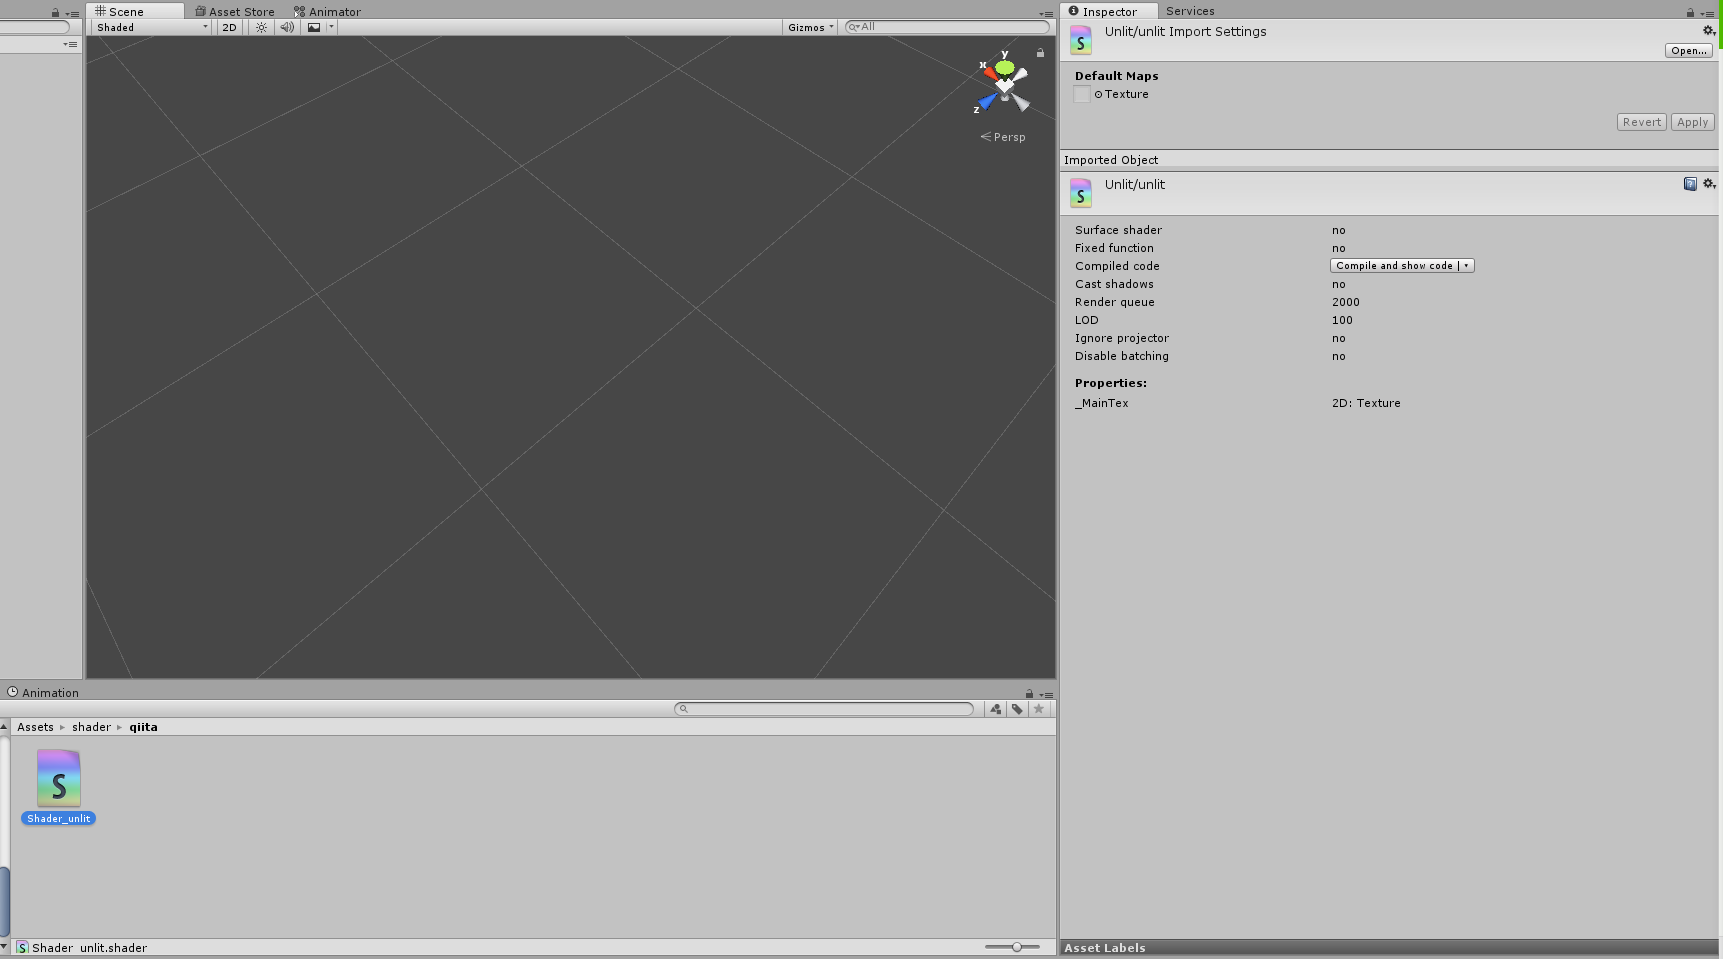
Task: Mute scene audio with the speaker icon
Action: point(287,27)
